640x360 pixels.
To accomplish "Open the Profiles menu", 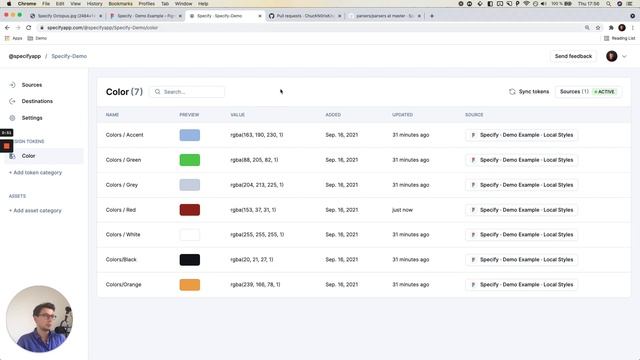I will click(x=147, y=4).
